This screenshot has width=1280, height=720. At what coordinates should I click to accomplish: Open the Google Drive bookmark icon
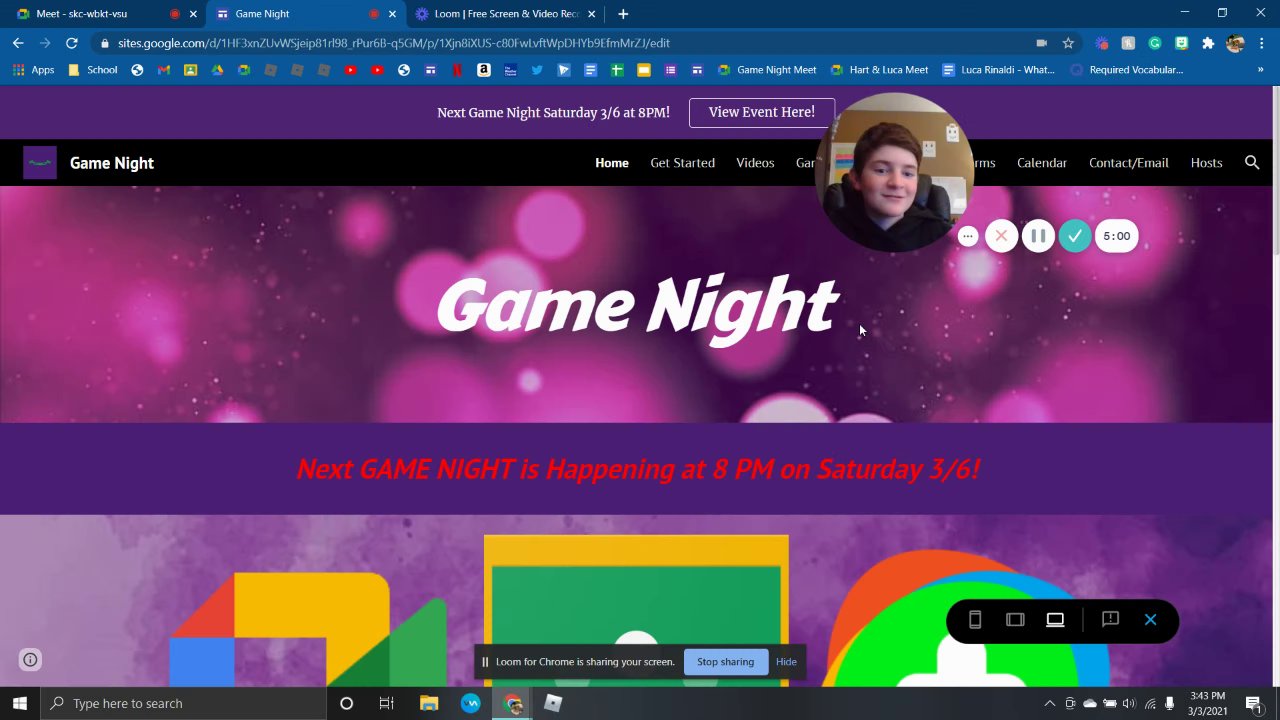[x=217, y=70]
